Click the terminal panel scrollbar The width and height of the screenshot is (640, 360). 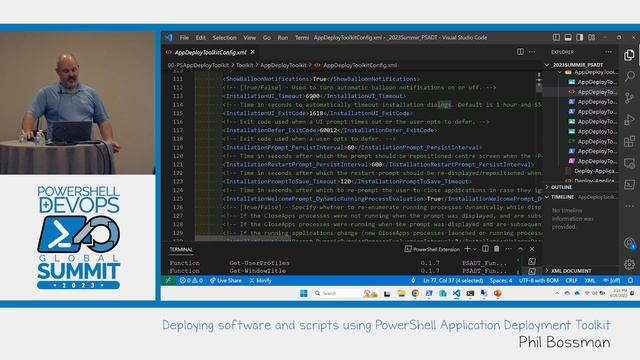[519, 266]
